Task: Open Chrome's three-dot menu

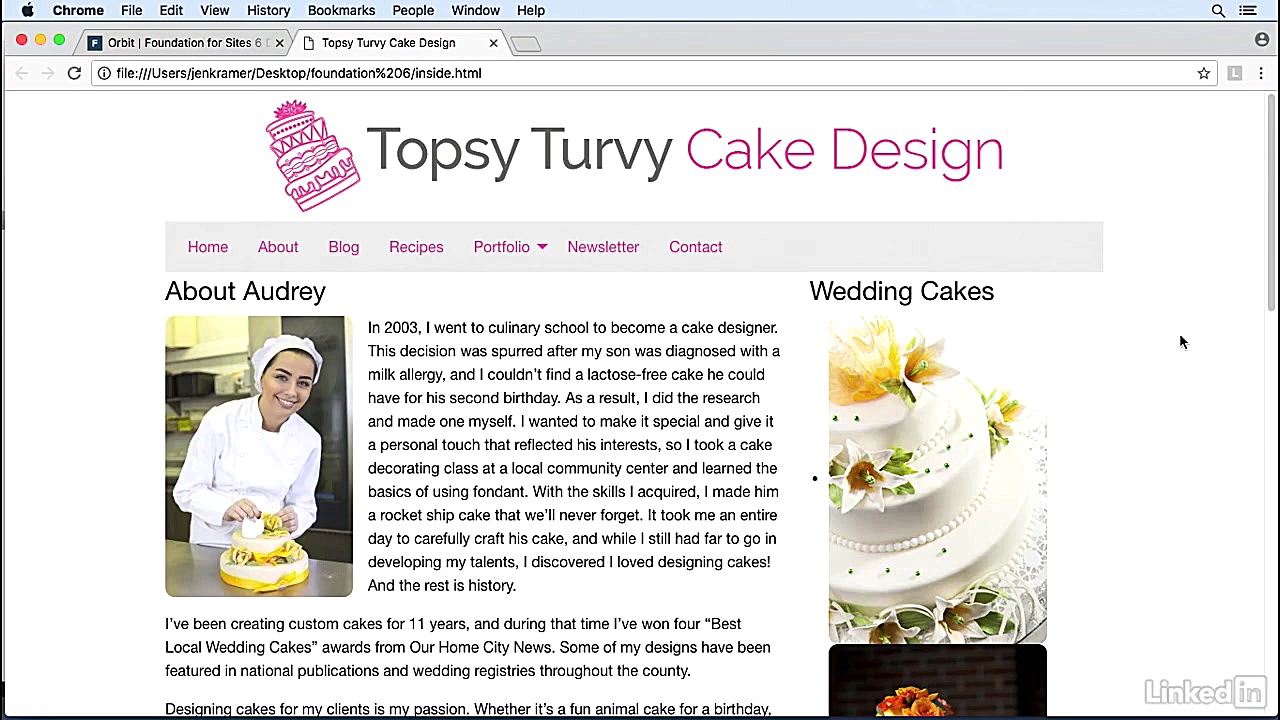Action: coord(1261,73)
